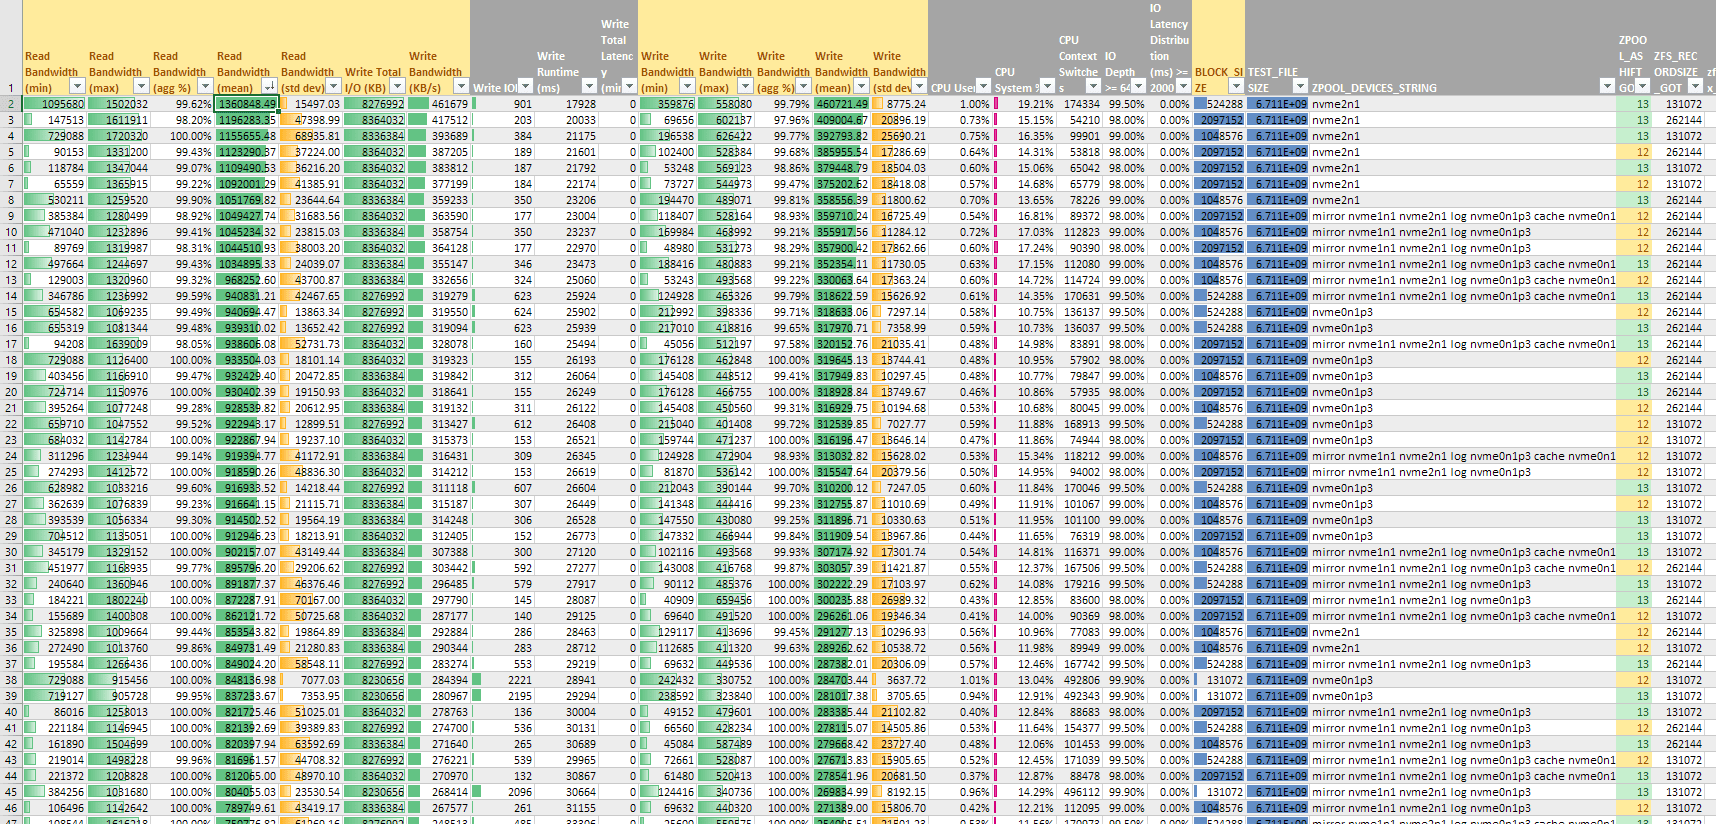Open filter dropdown for Write Bandwidth (agg %)
1716x824 pixels.
pyautogui.click(x=803, y=87)
